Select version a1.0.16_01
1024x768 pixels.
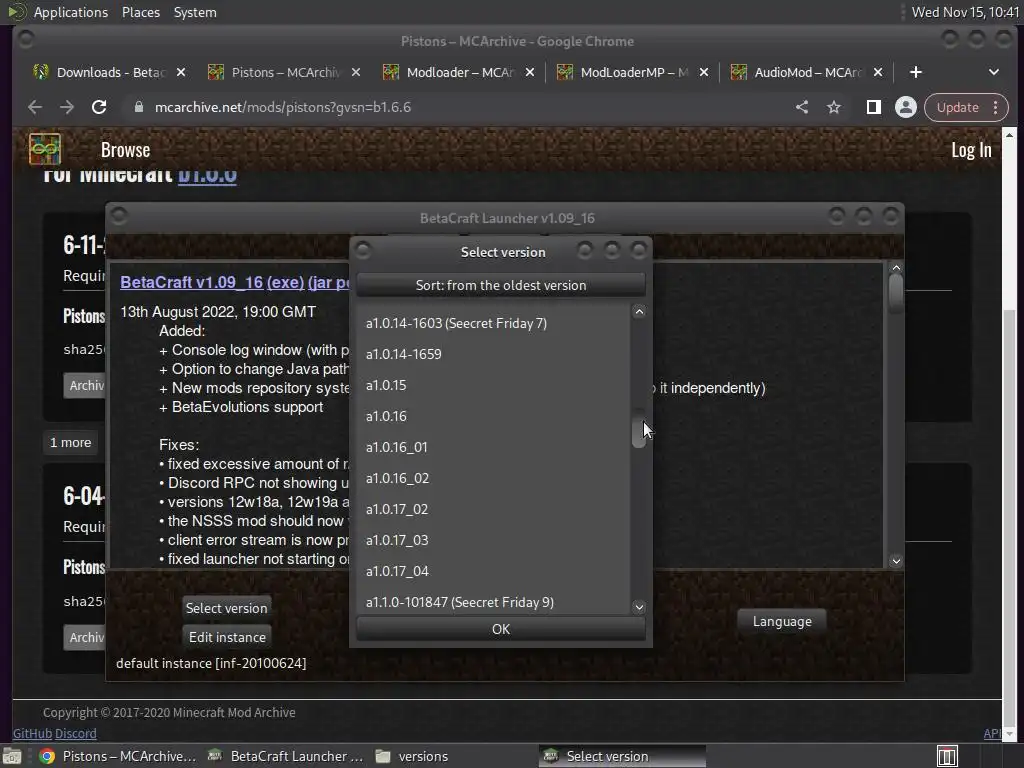click(494, 447)
